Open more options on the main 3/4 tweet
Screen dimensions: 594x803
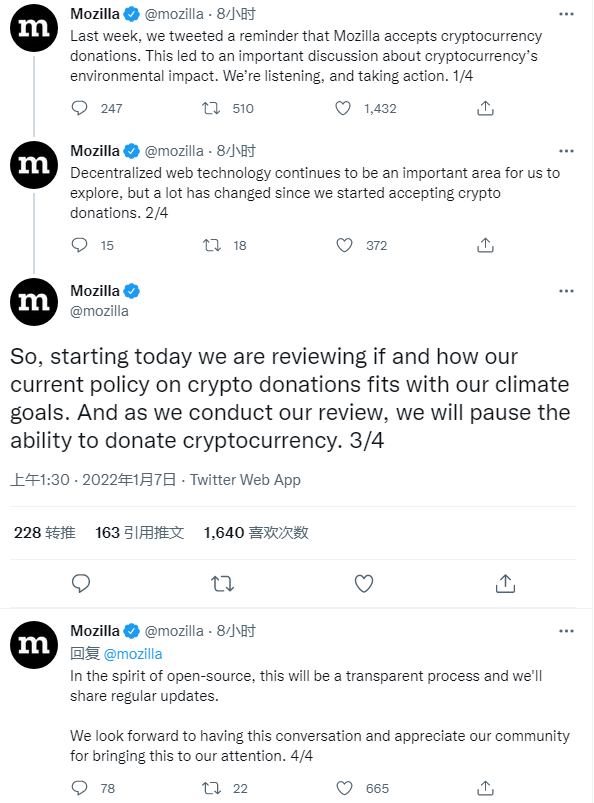pyautogui.click(x=566, y=291)
